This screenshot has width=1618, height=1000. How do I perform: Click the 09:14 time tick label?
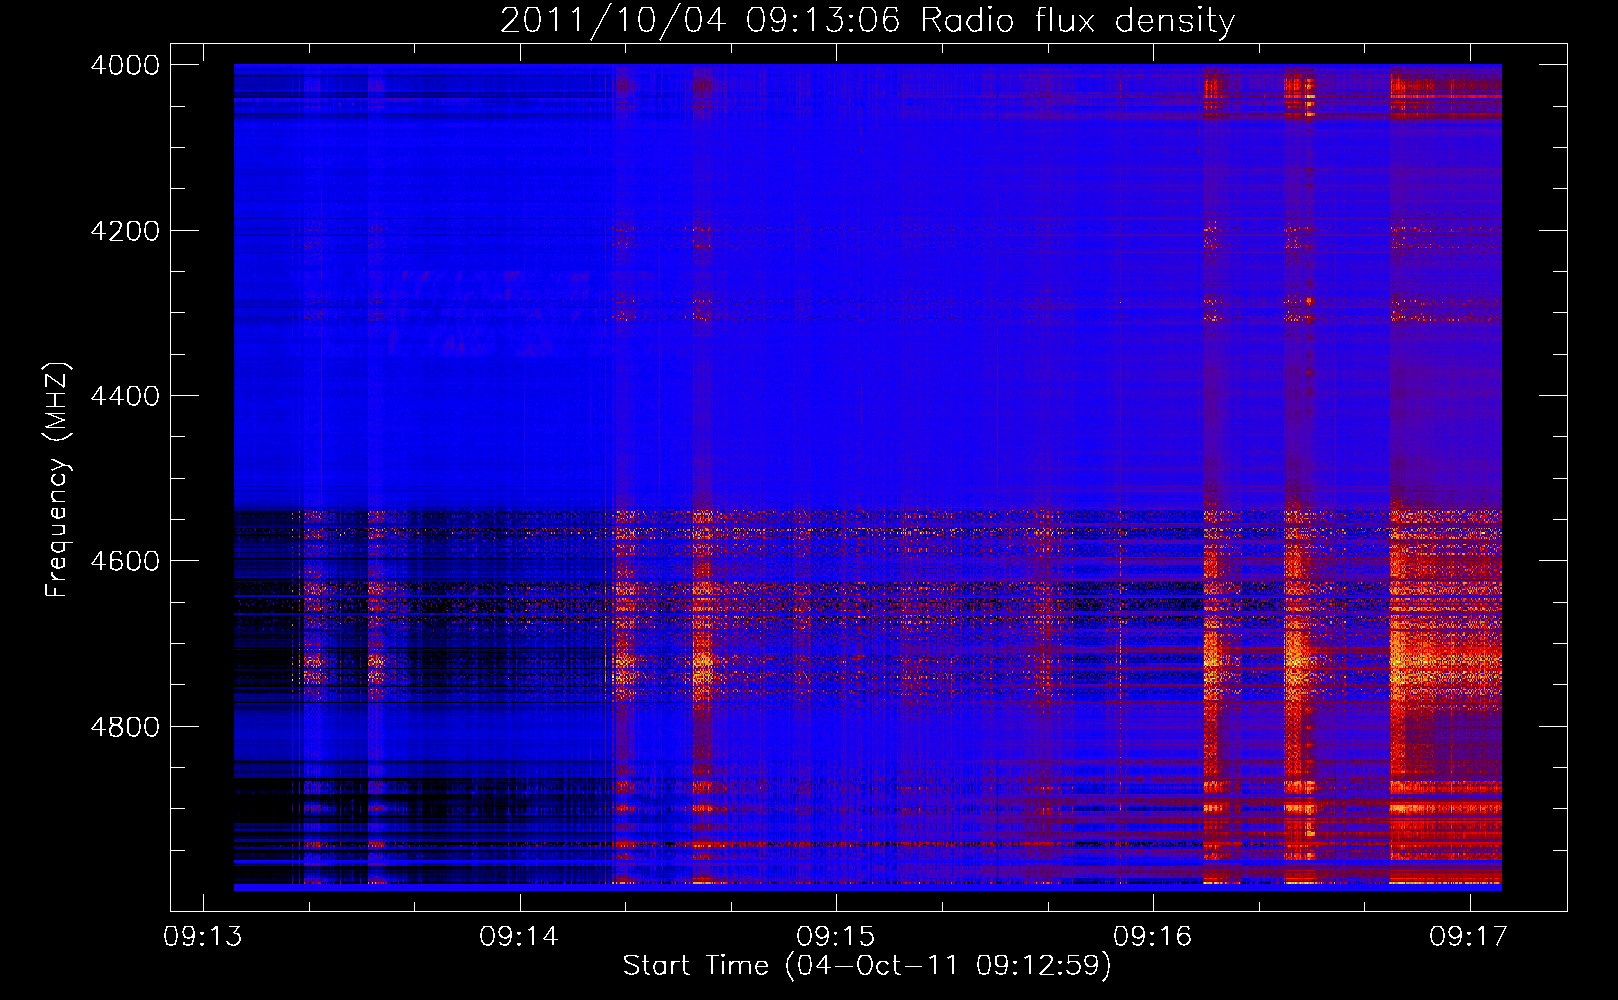tap(519, 936)
